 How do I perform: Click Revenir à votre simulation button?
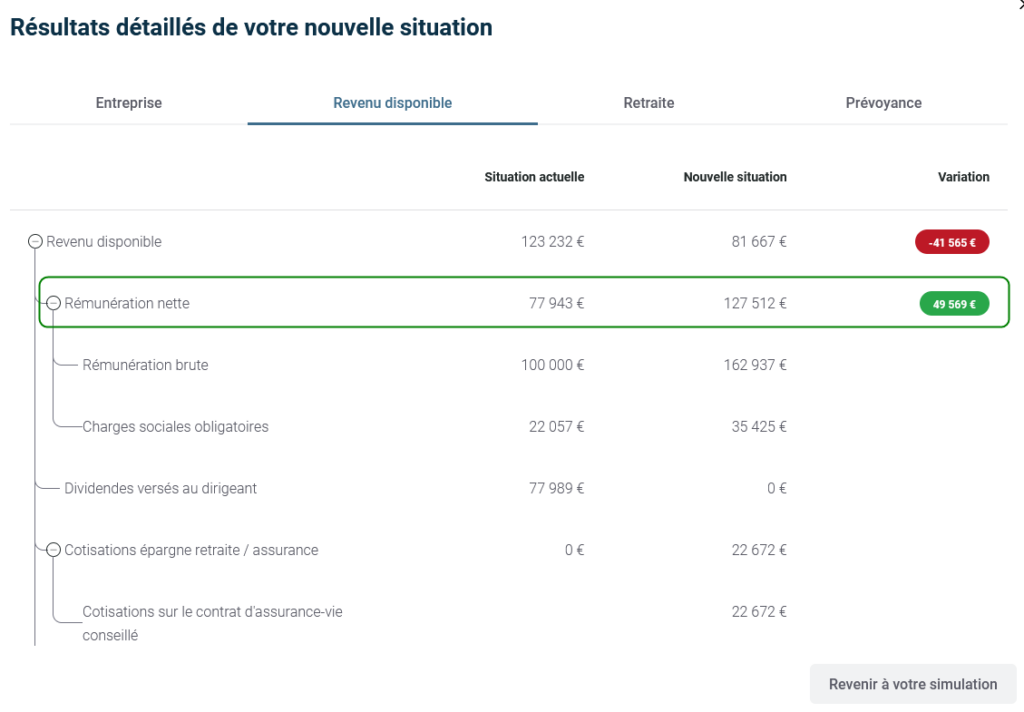[912, 684]
